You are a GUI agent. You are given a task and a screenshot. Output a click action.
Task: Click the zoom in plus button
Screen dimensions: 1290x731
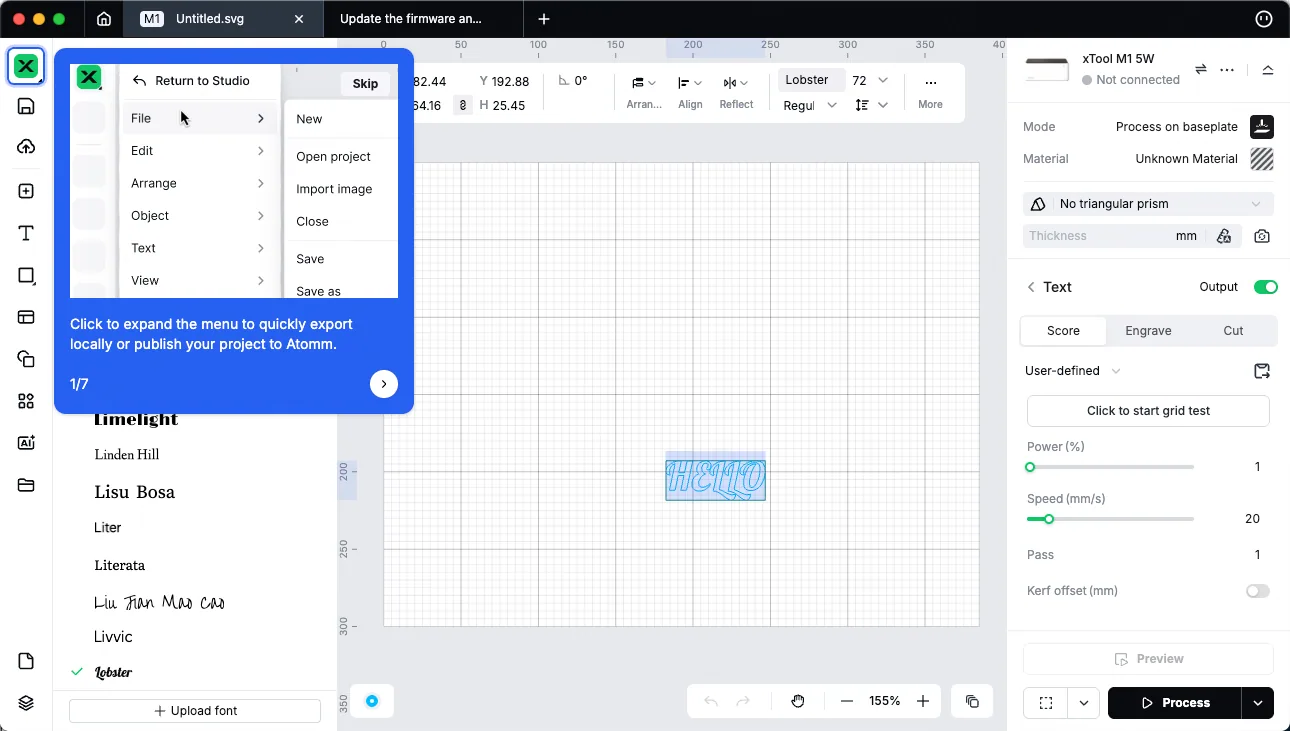923,701
